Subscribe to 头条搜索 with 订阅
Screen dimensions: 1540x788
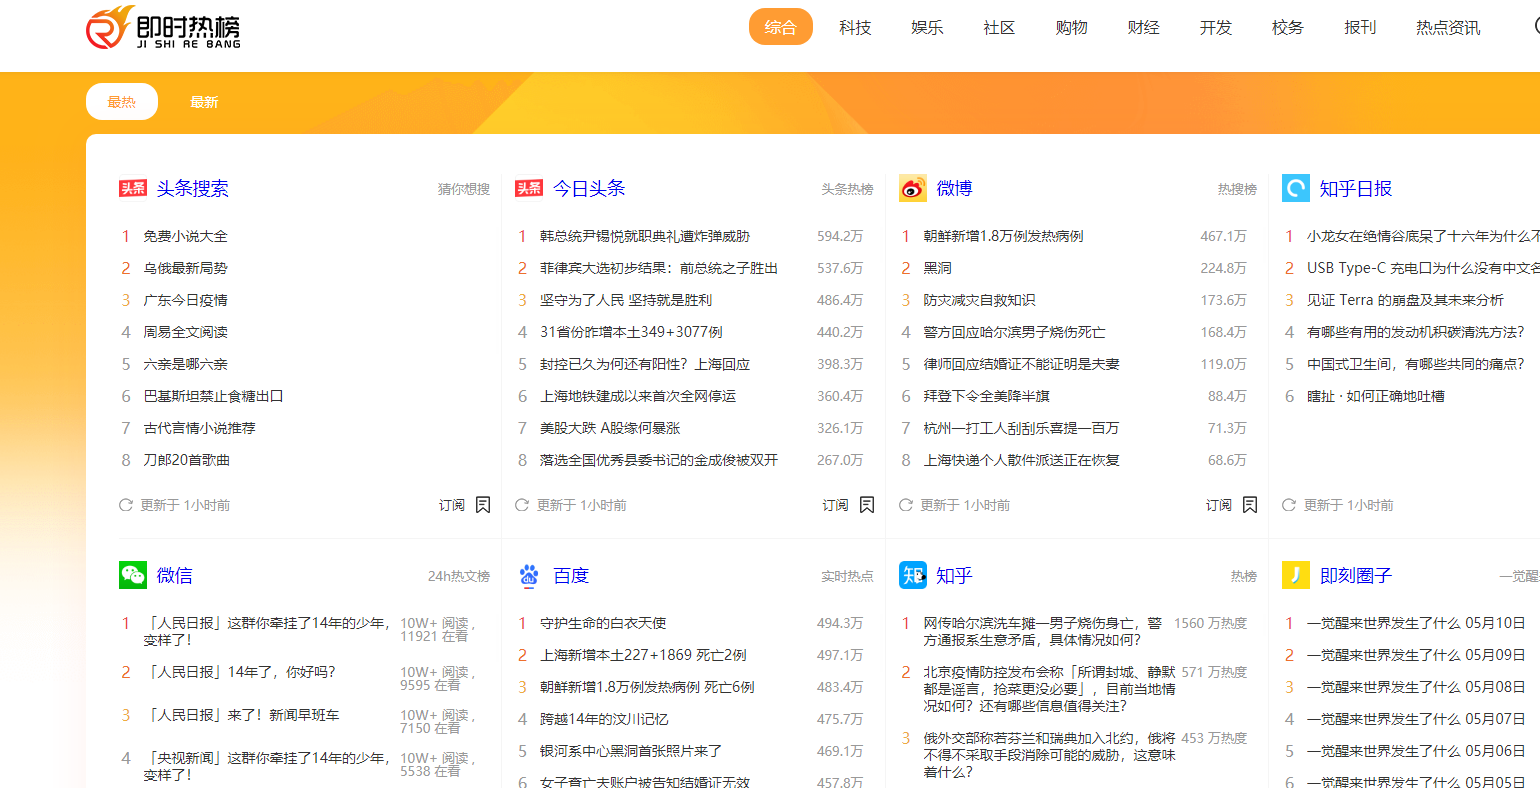tap(452, 505)
